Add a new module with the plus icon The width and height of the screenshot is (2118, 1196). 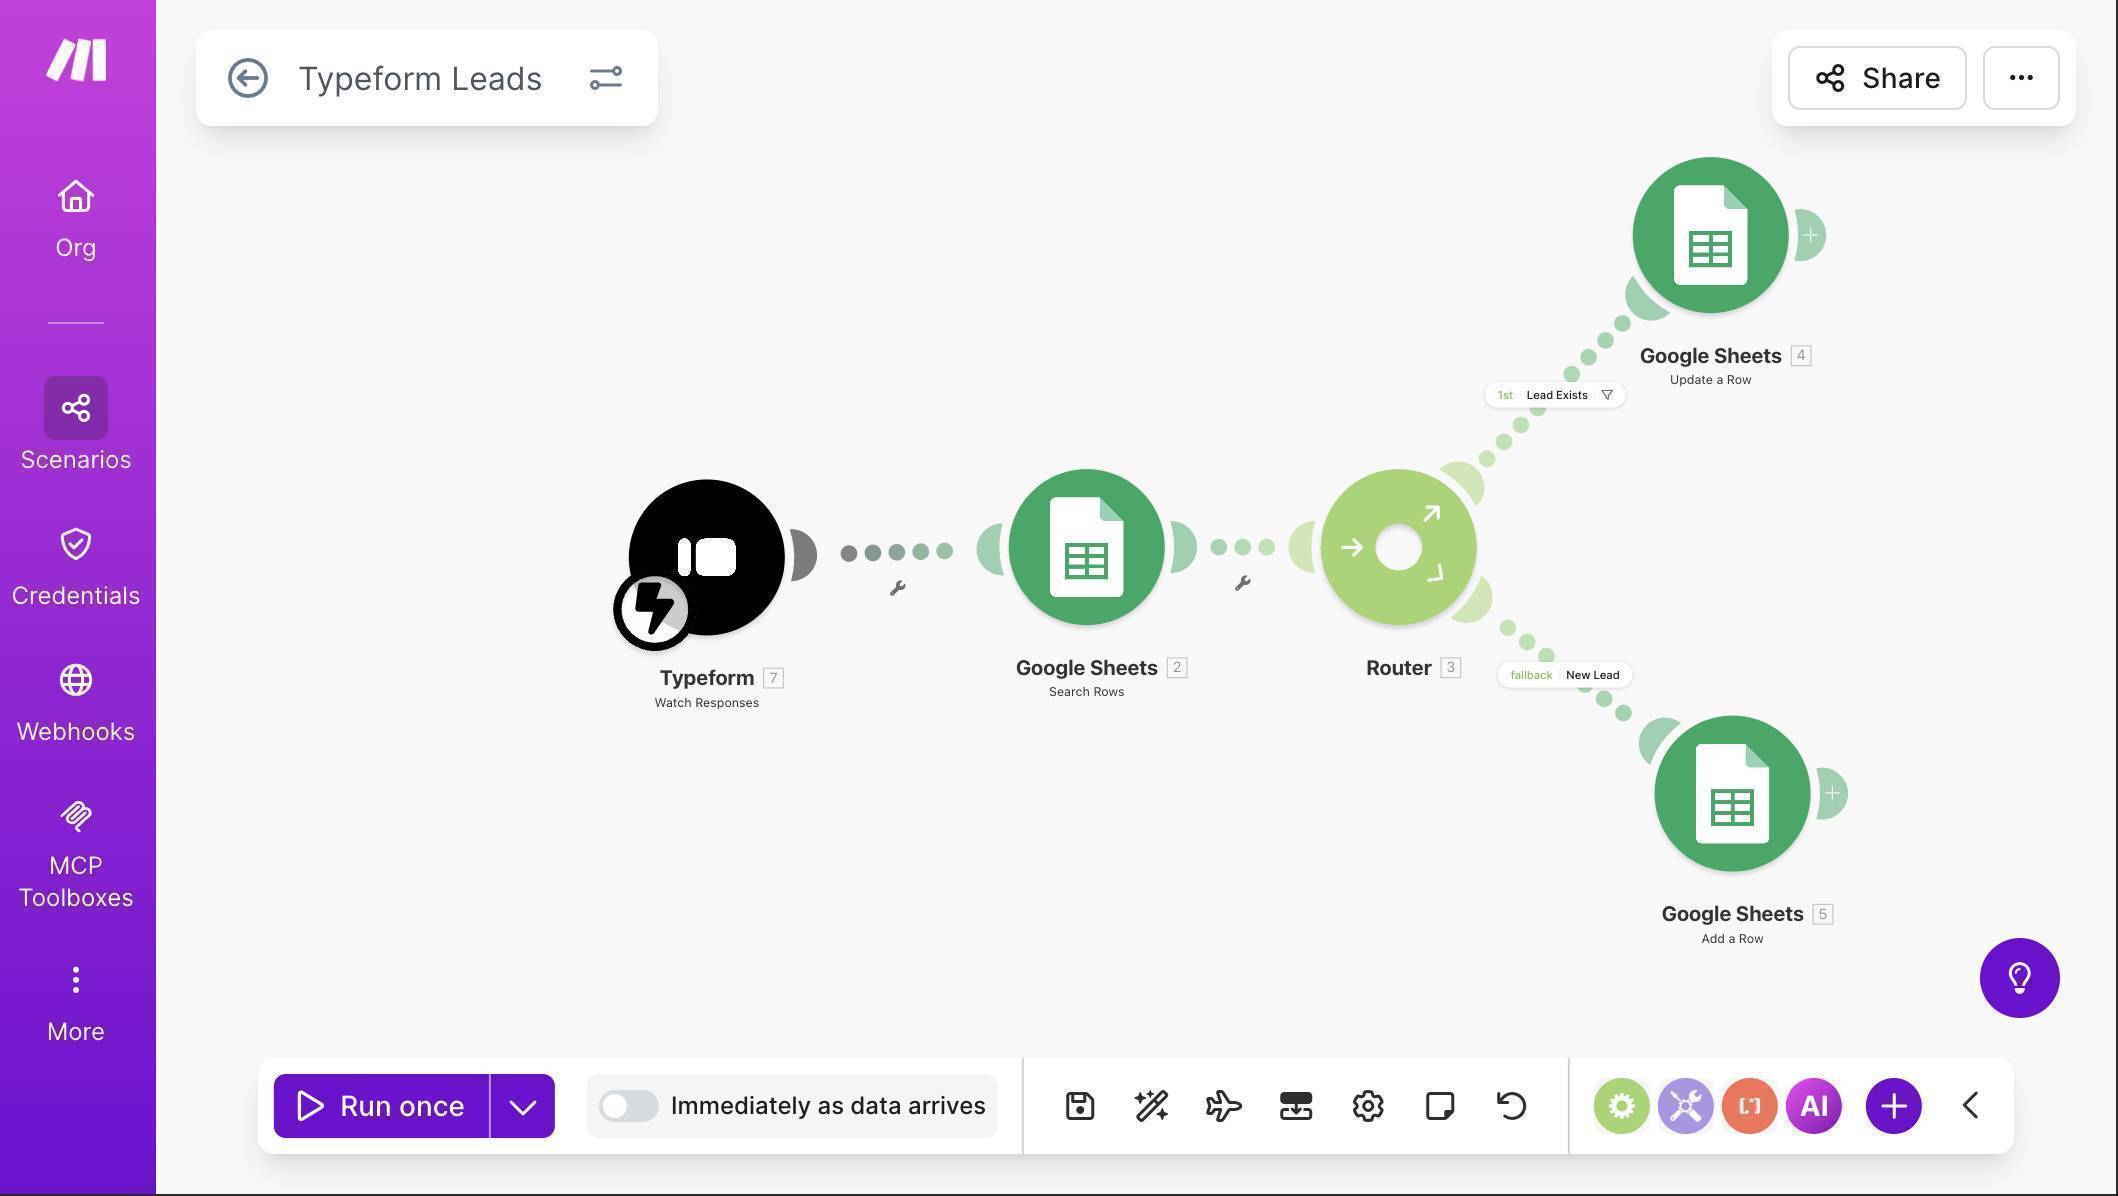tap(1892, 1106)
